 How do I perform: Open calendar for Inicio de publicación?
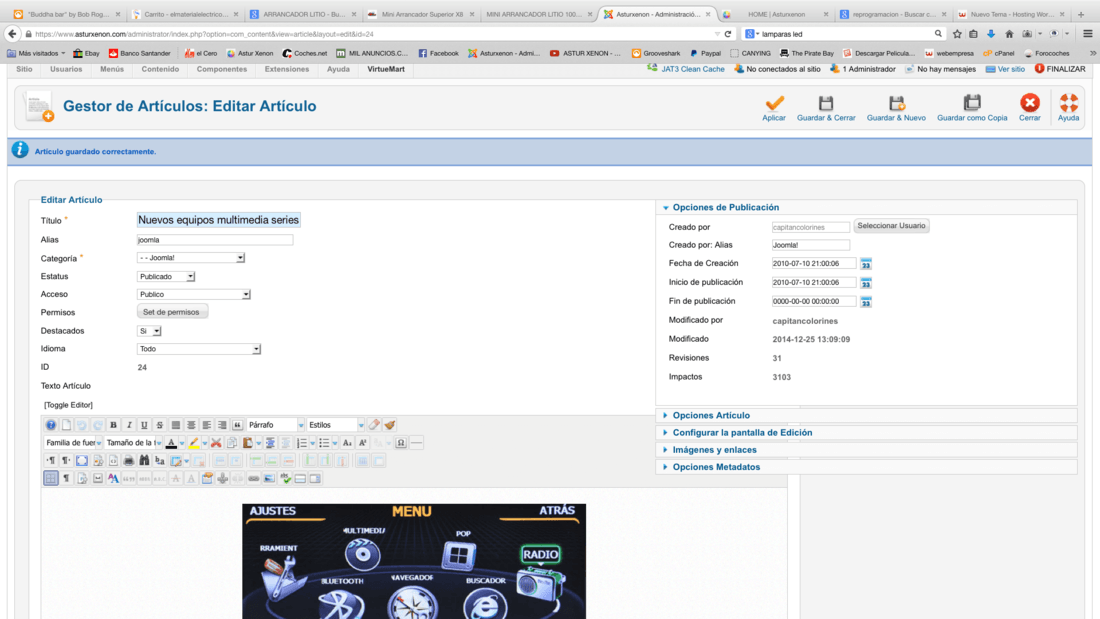[866, 283]
